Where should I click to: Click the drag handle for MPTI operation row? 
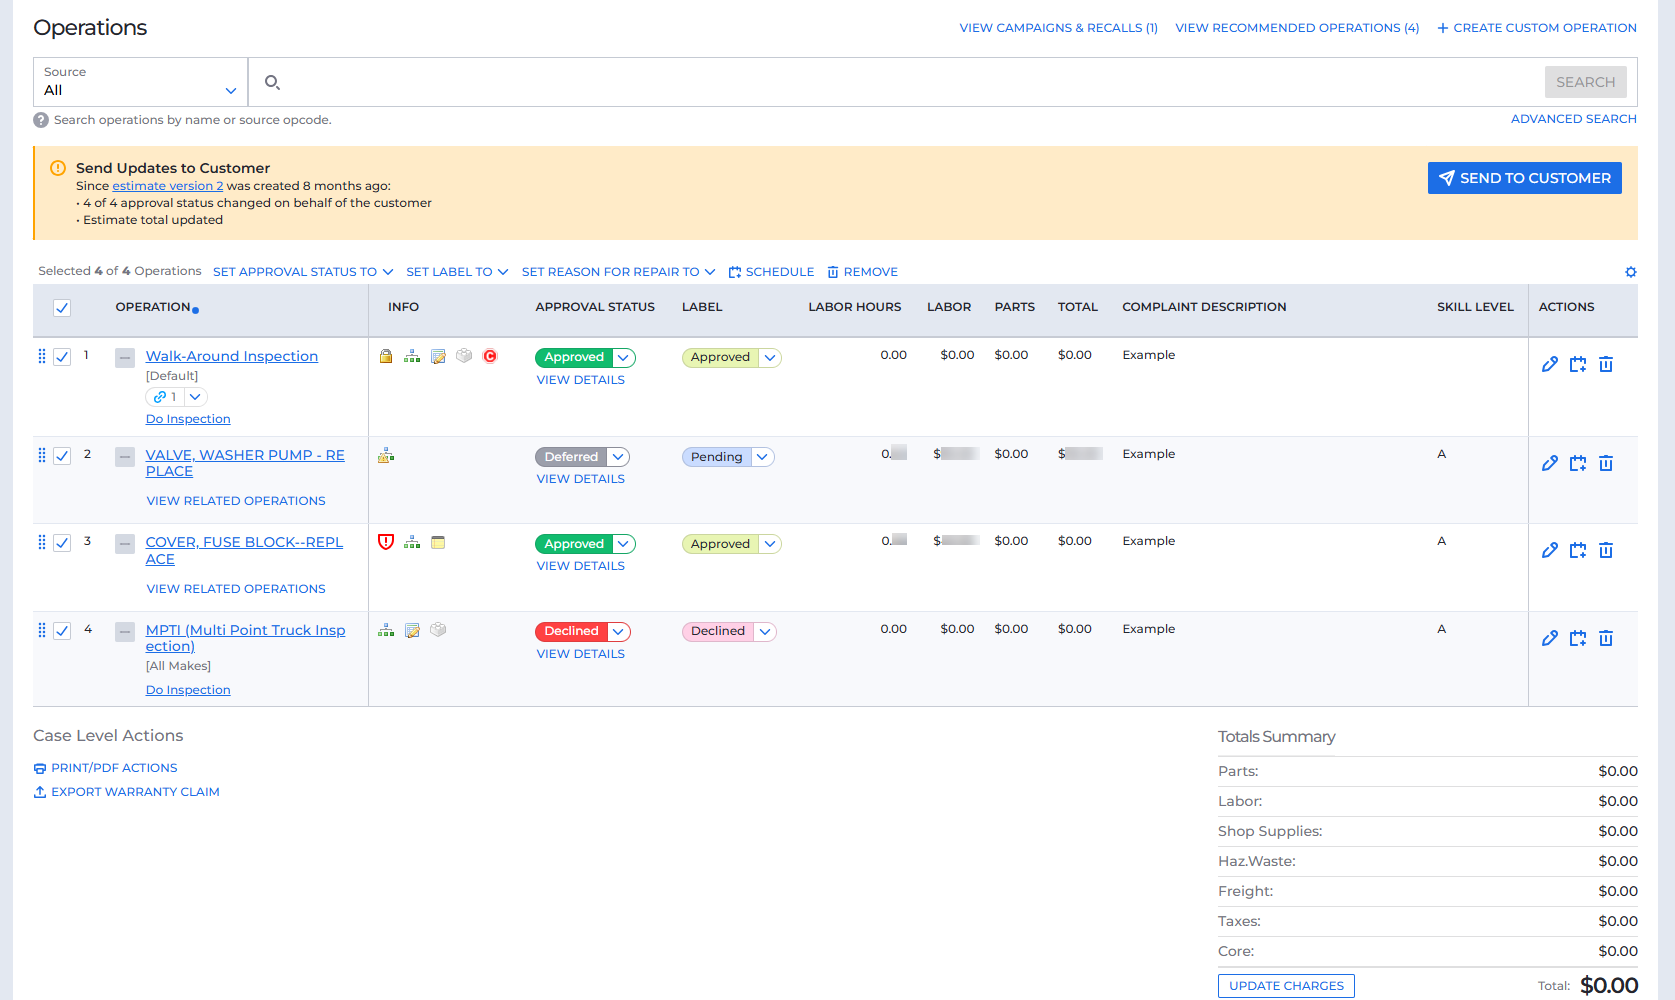coord(41,630)
